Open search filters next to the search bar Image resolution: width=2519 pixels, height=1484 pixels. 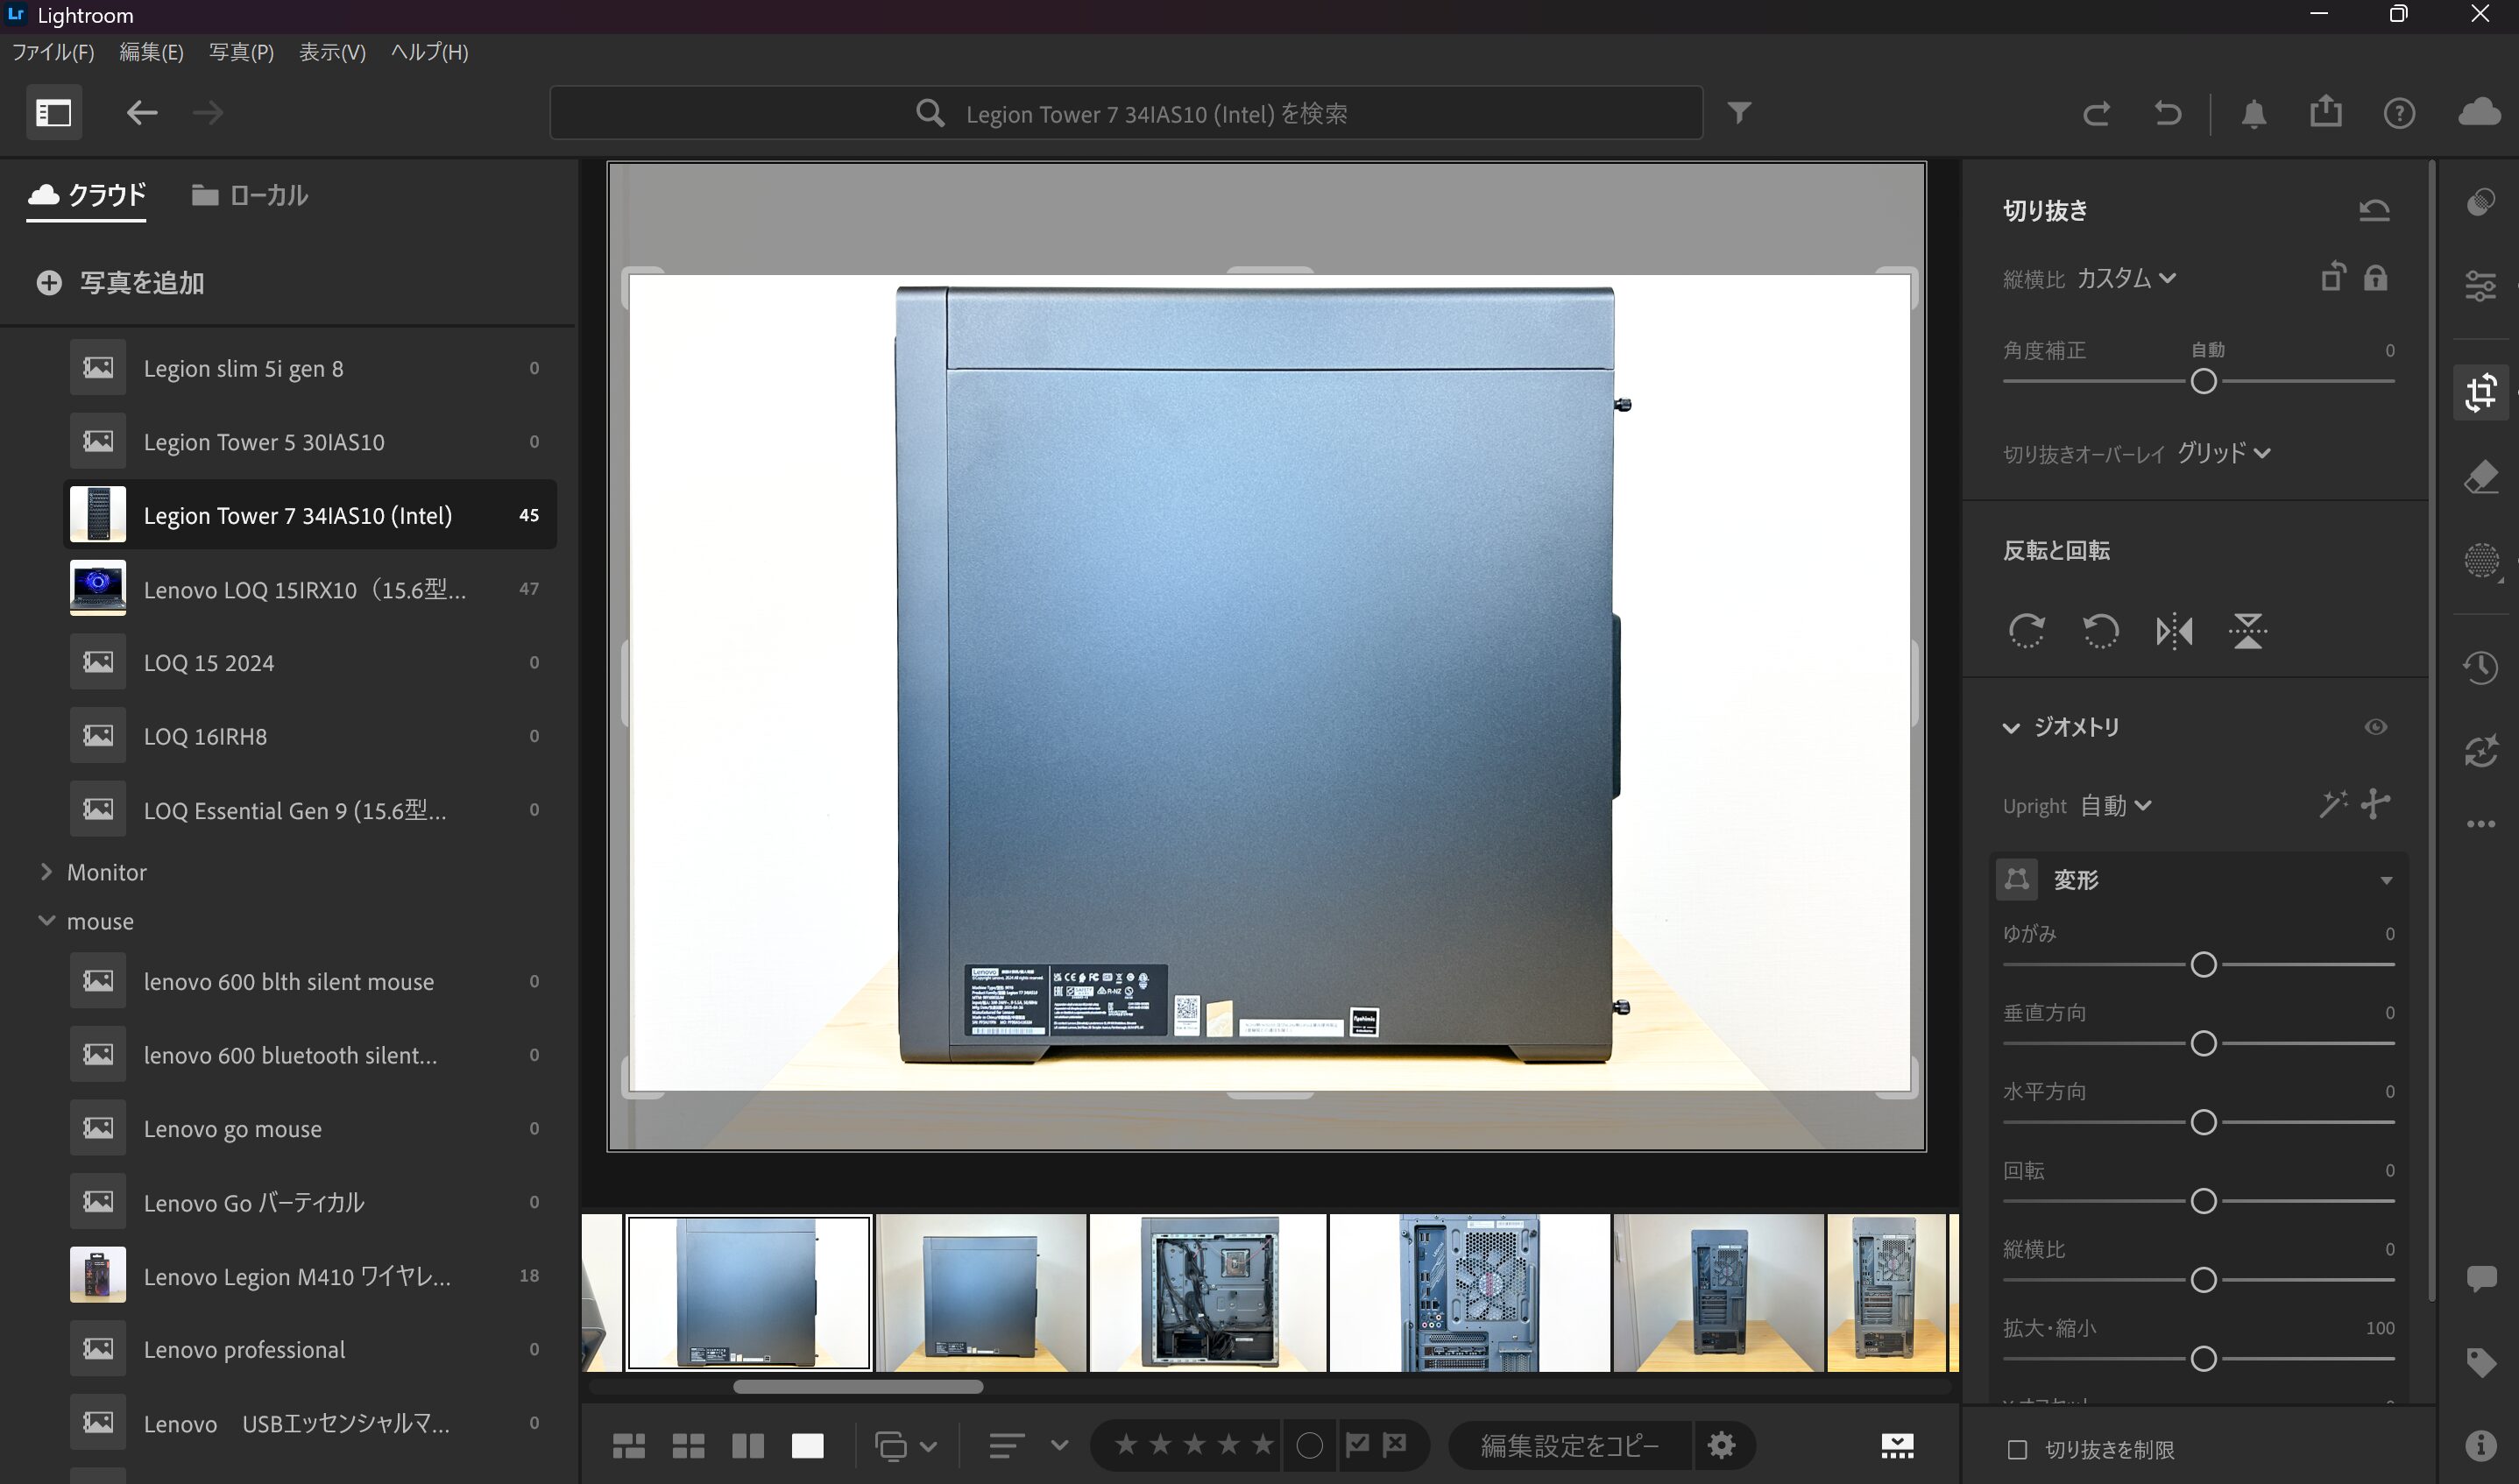coord(1740,112)
